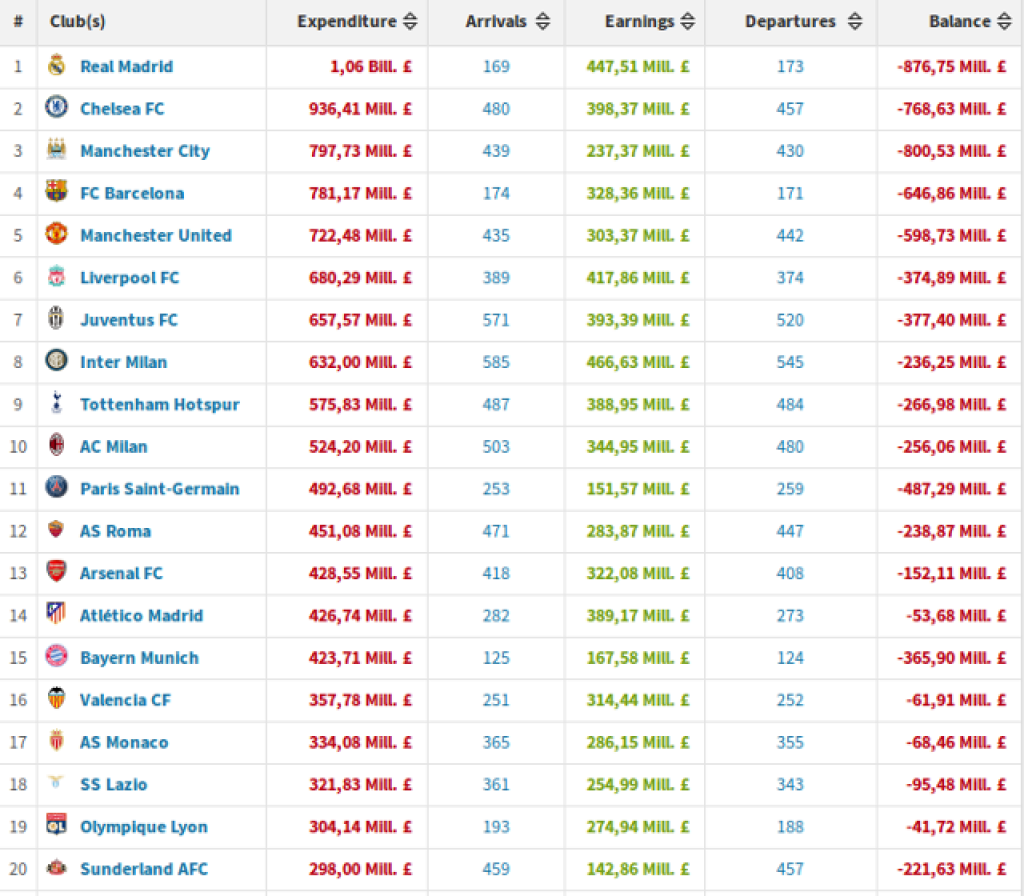Click the AS Roma club crest

coord(57,530)
